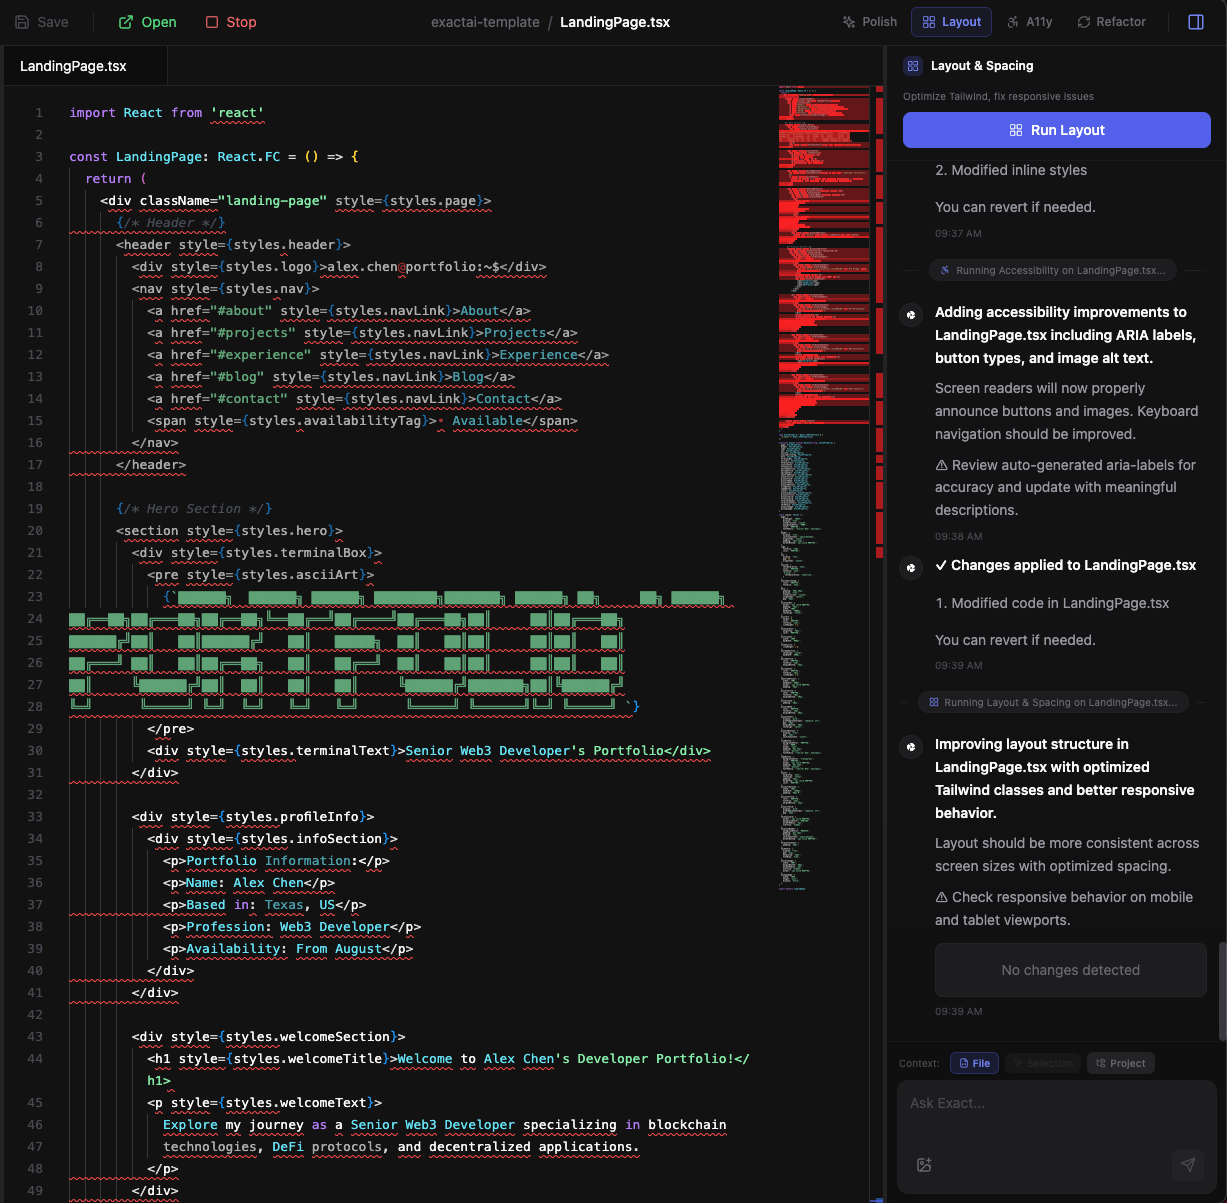Select the A11y accessibility mode
The width and height of the screenshot is (1227, 1203).
coord(1029,22)
